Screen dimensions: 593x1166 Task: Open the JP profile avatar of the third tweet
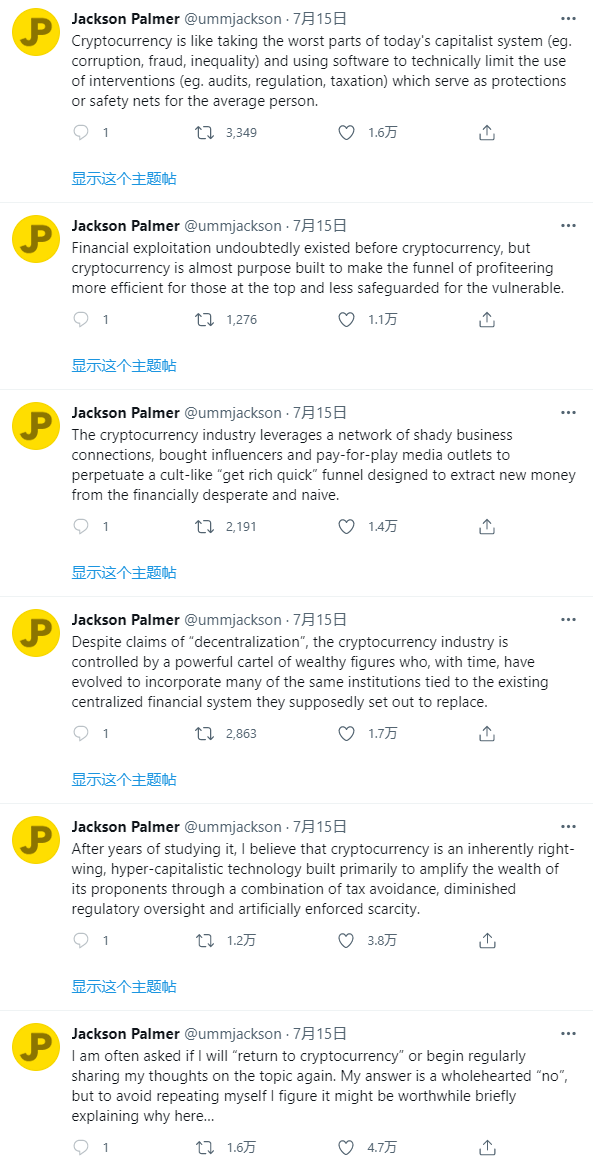click(37, 425)
